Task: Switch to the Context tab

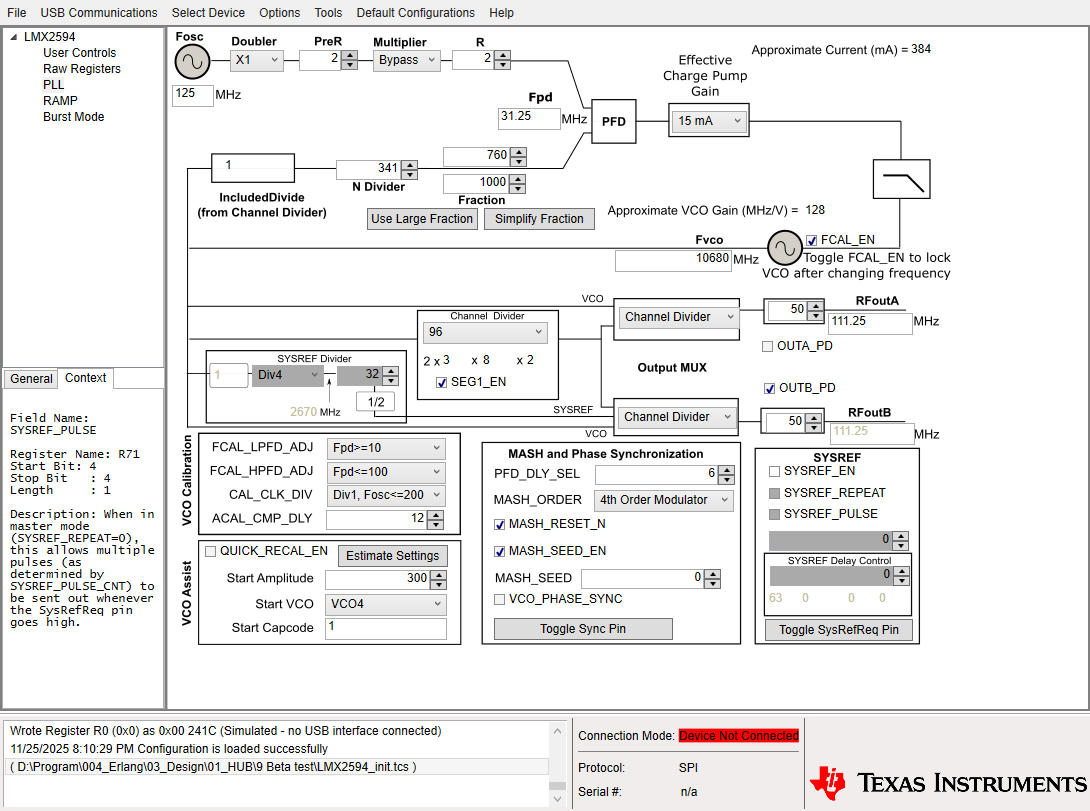Action: point(86,377)
